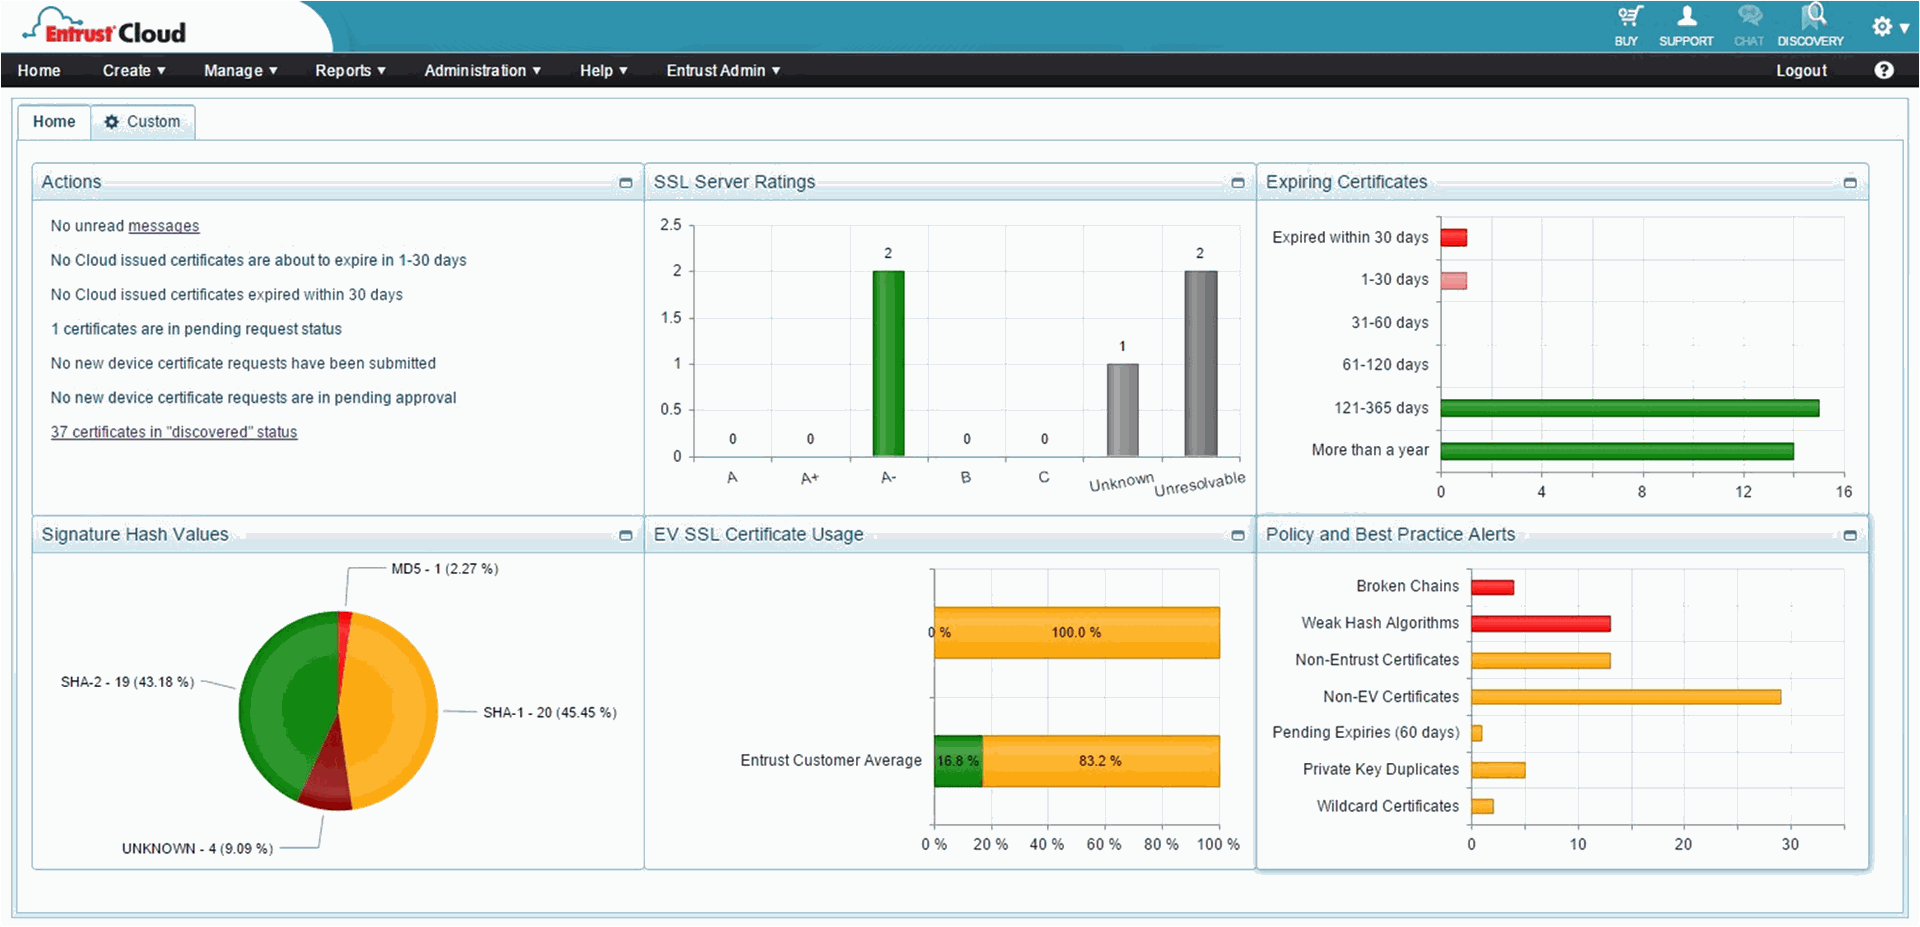
Task: Open the Manage dropdown menu
Action: [240, 70]
